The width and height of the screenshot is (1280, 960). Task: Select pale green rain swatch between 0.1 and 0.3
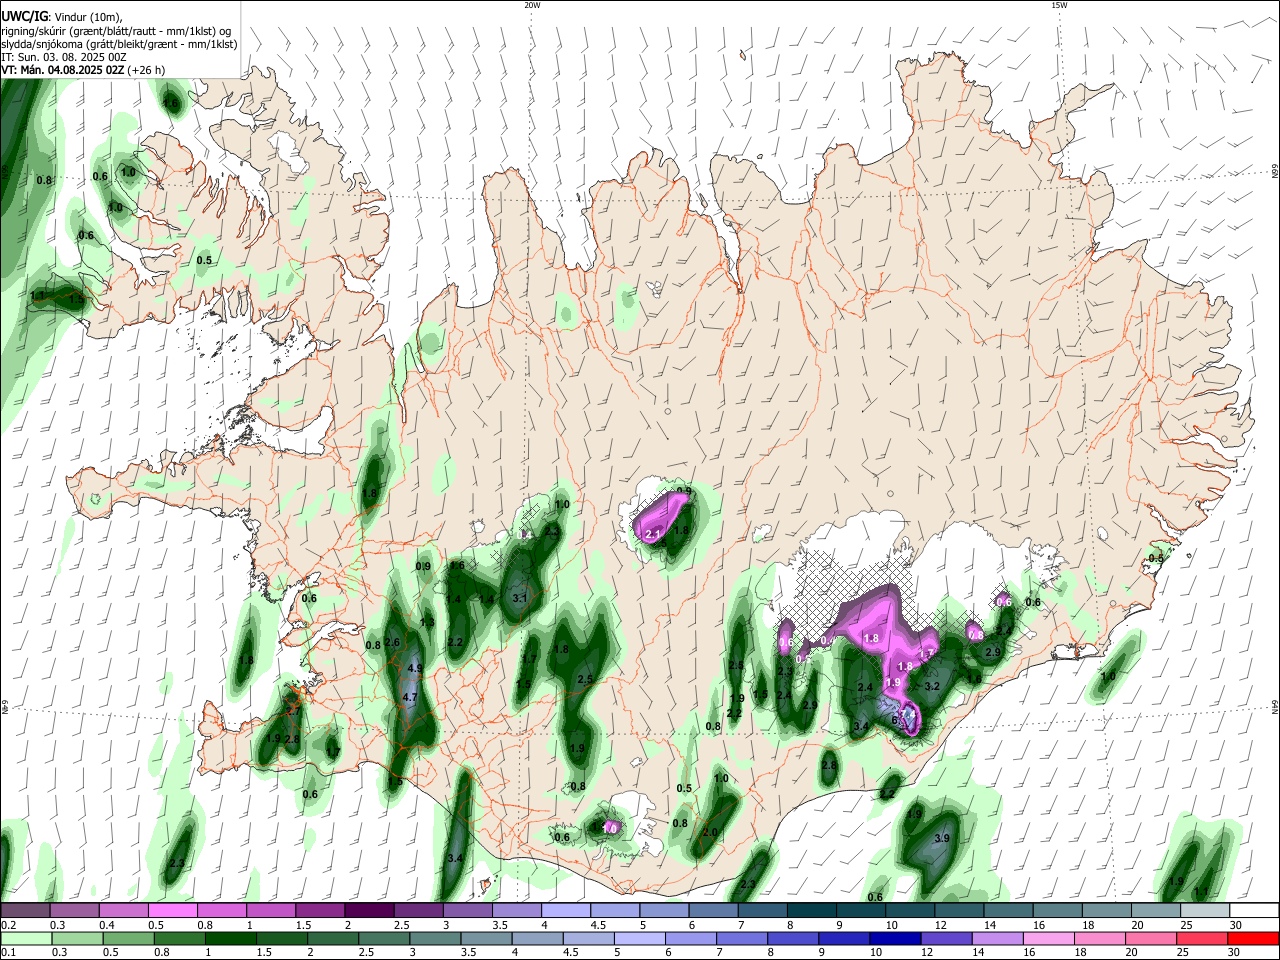(x=25, y=939)
